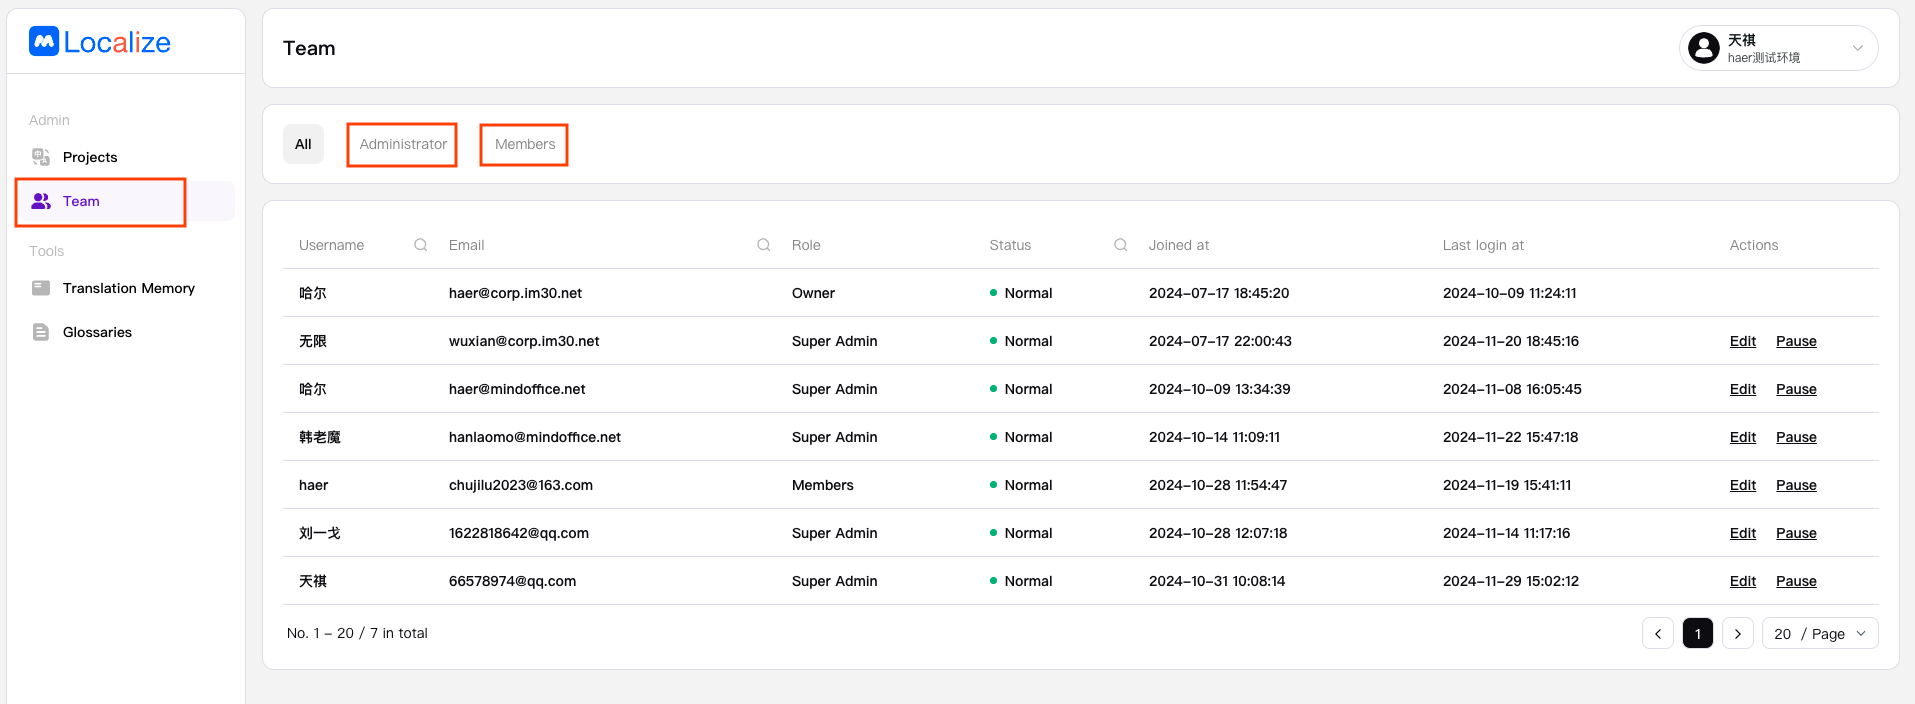This screenshot has width=1915, height=704.
Task: Pause the hanlaomo@mindoffice.net account
Action: 1796,437
